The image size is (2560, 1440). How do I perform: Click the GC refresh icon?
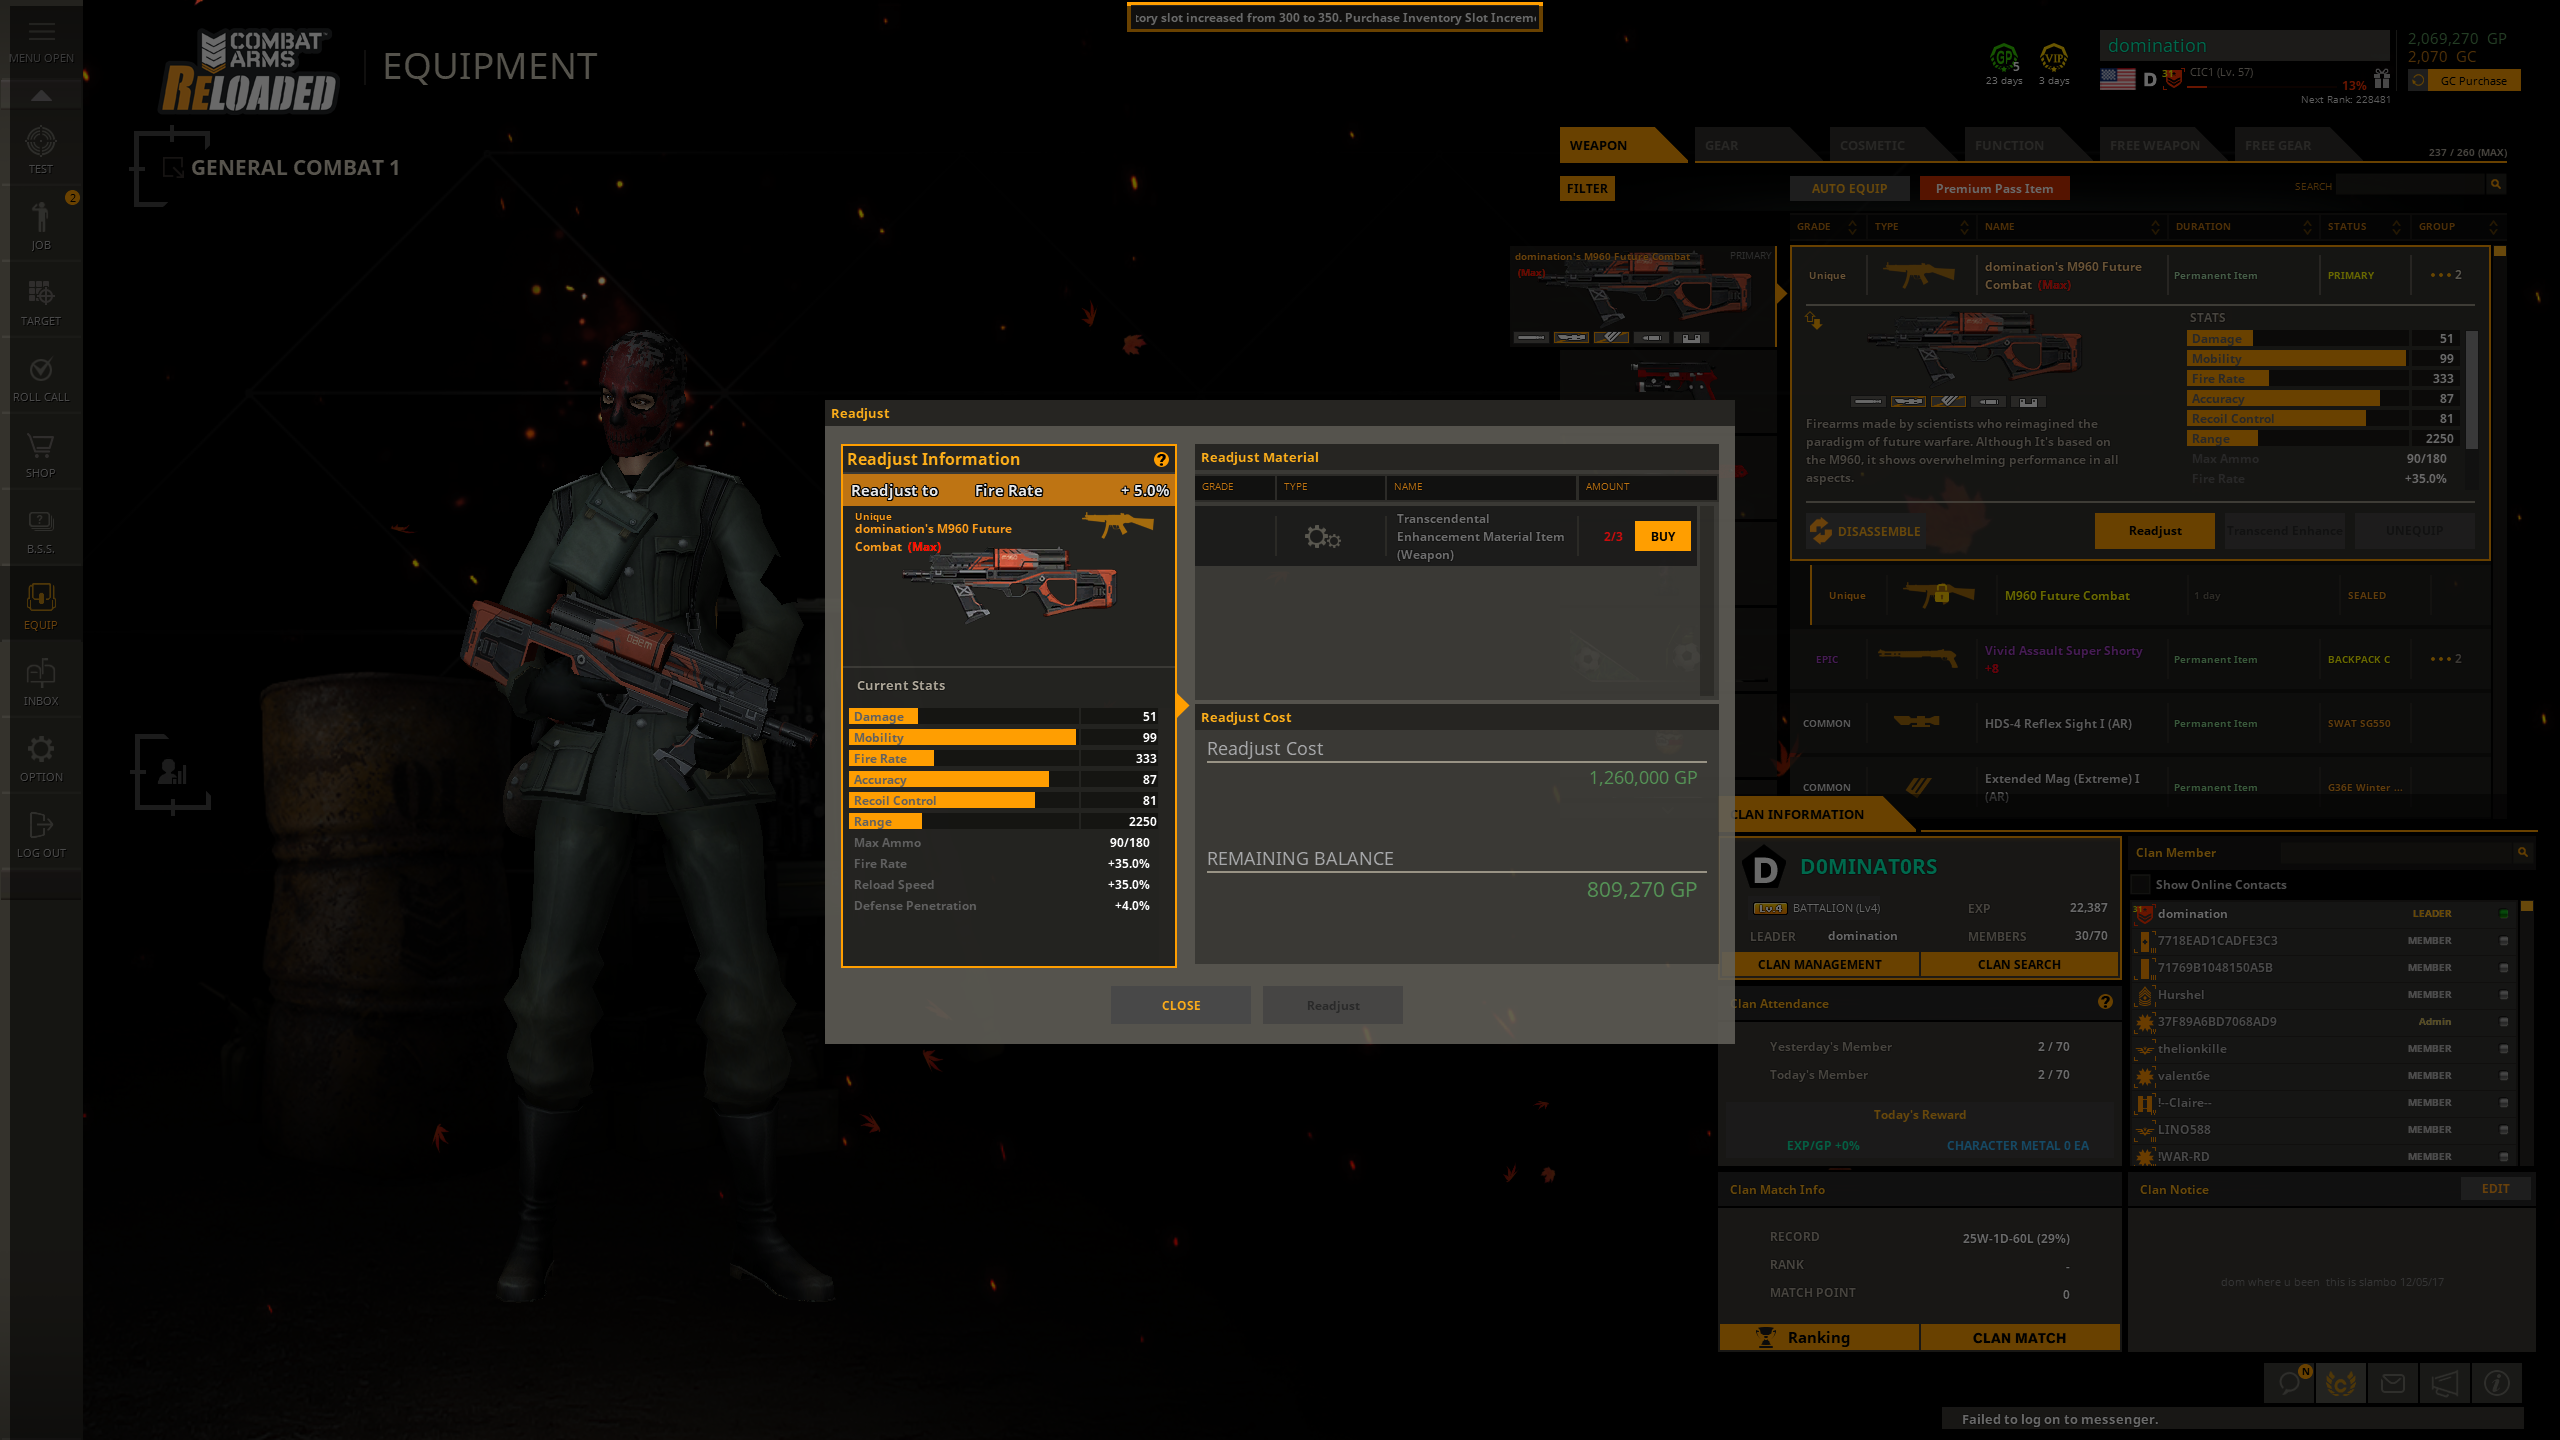pyautogui.click(x=2418, y=80)
